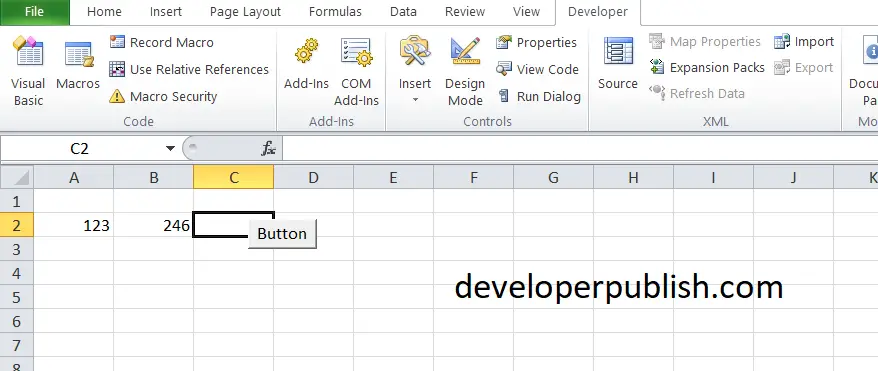Open control Properties

(536, 43)
